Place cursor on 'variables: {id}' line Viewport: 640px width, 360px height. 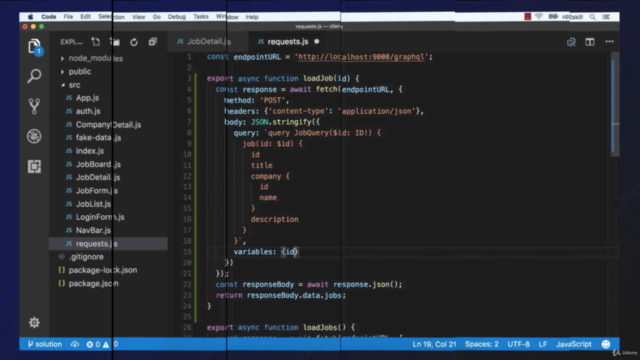coord(266,252)
